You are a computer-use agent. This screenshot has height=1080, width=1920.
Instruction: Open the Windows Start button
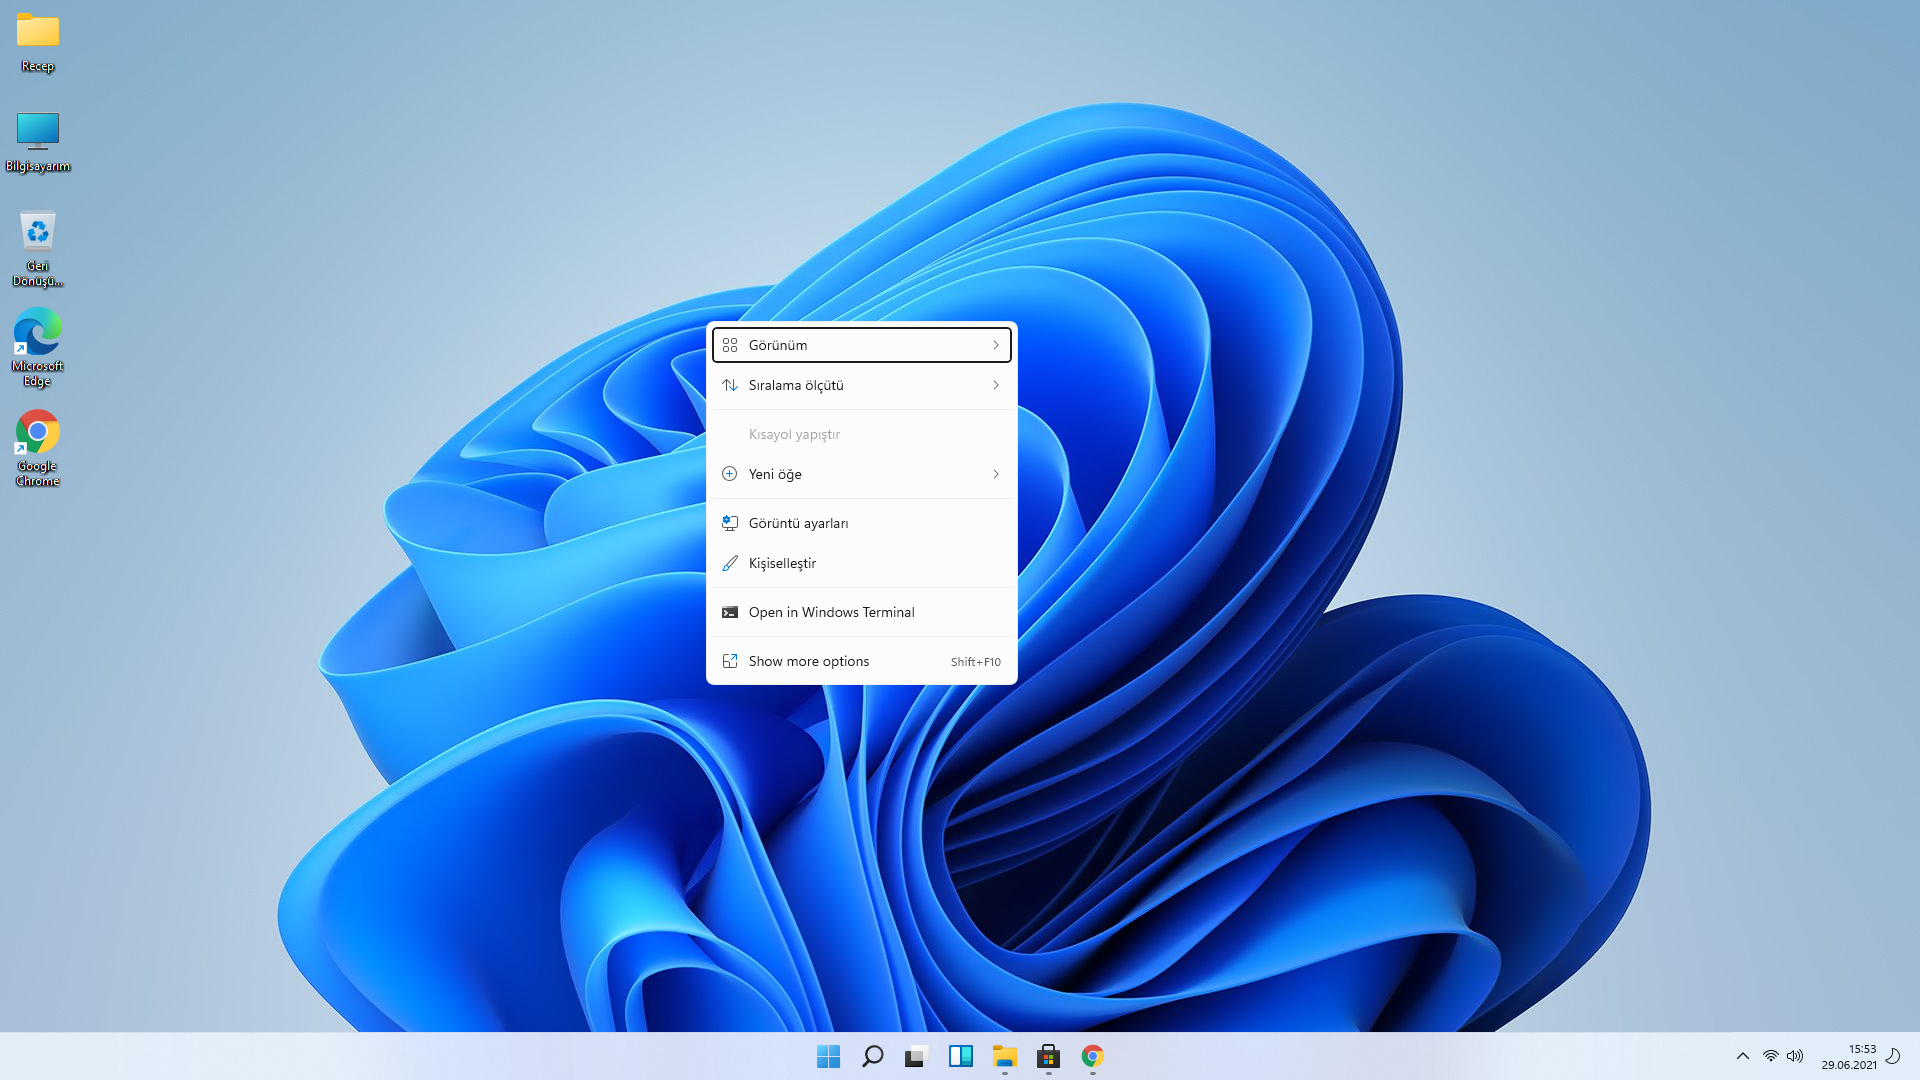pyautogui.click(x=828, y=1056)
